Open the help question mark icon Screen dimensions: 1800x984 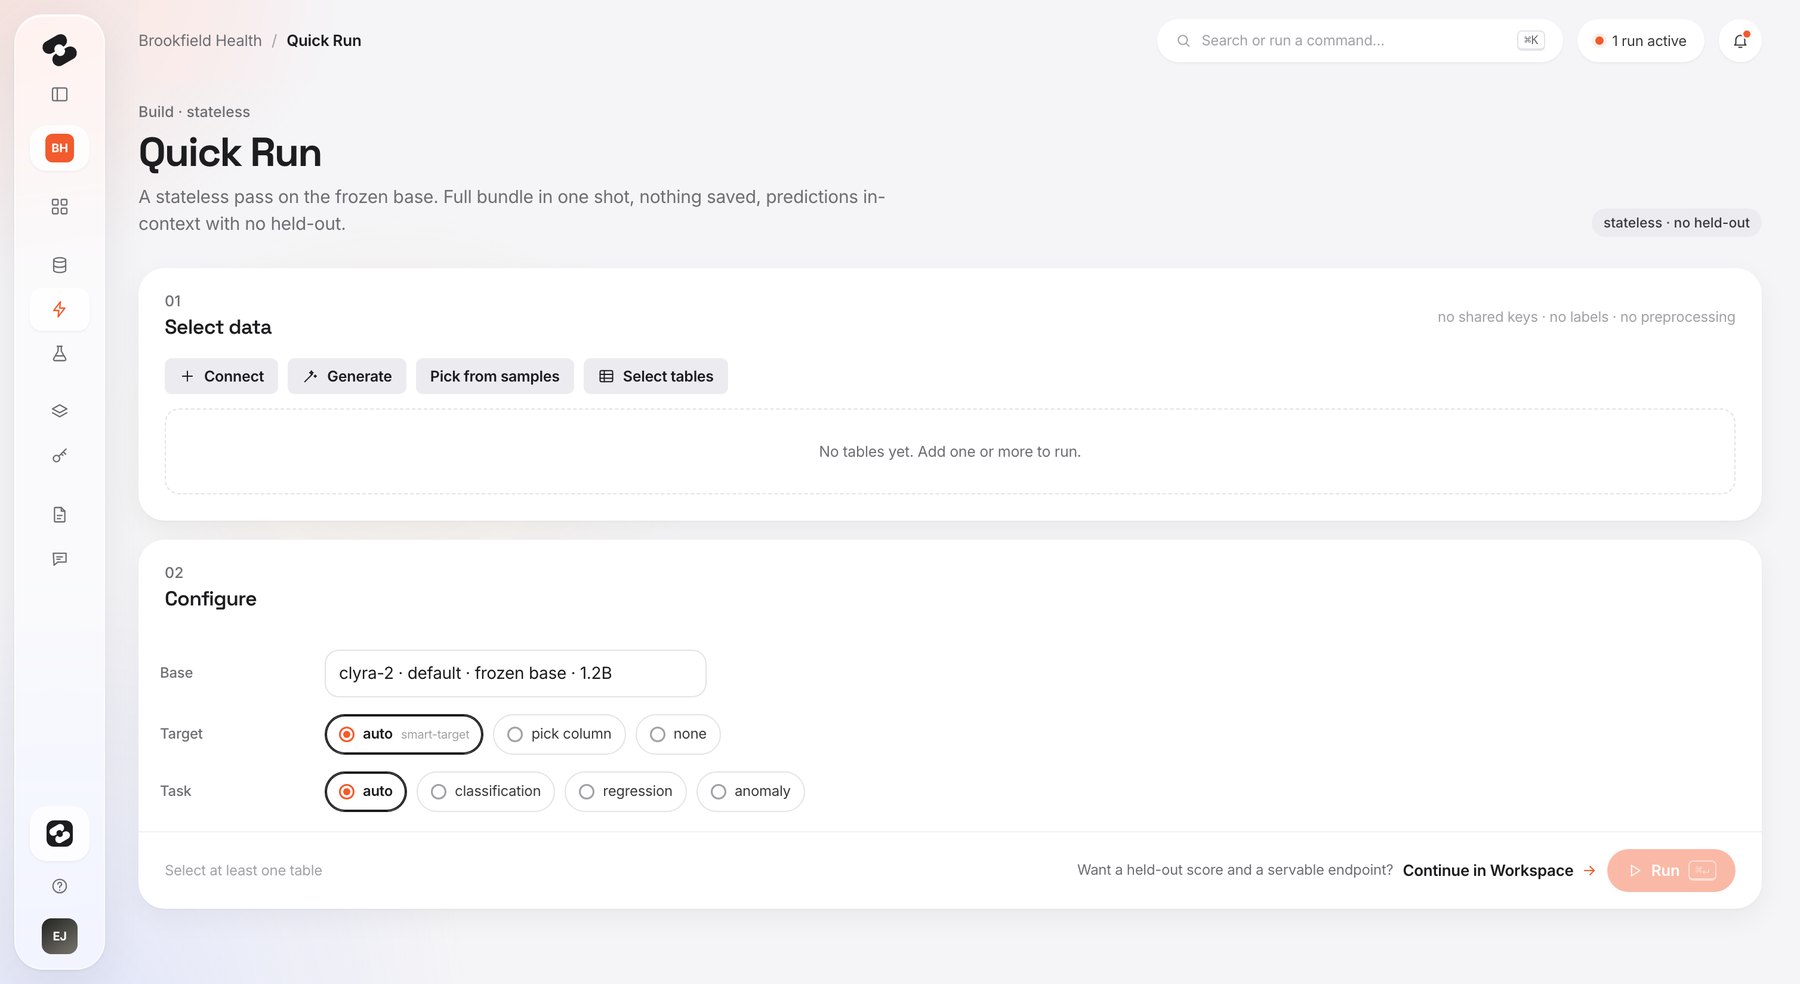59,886
